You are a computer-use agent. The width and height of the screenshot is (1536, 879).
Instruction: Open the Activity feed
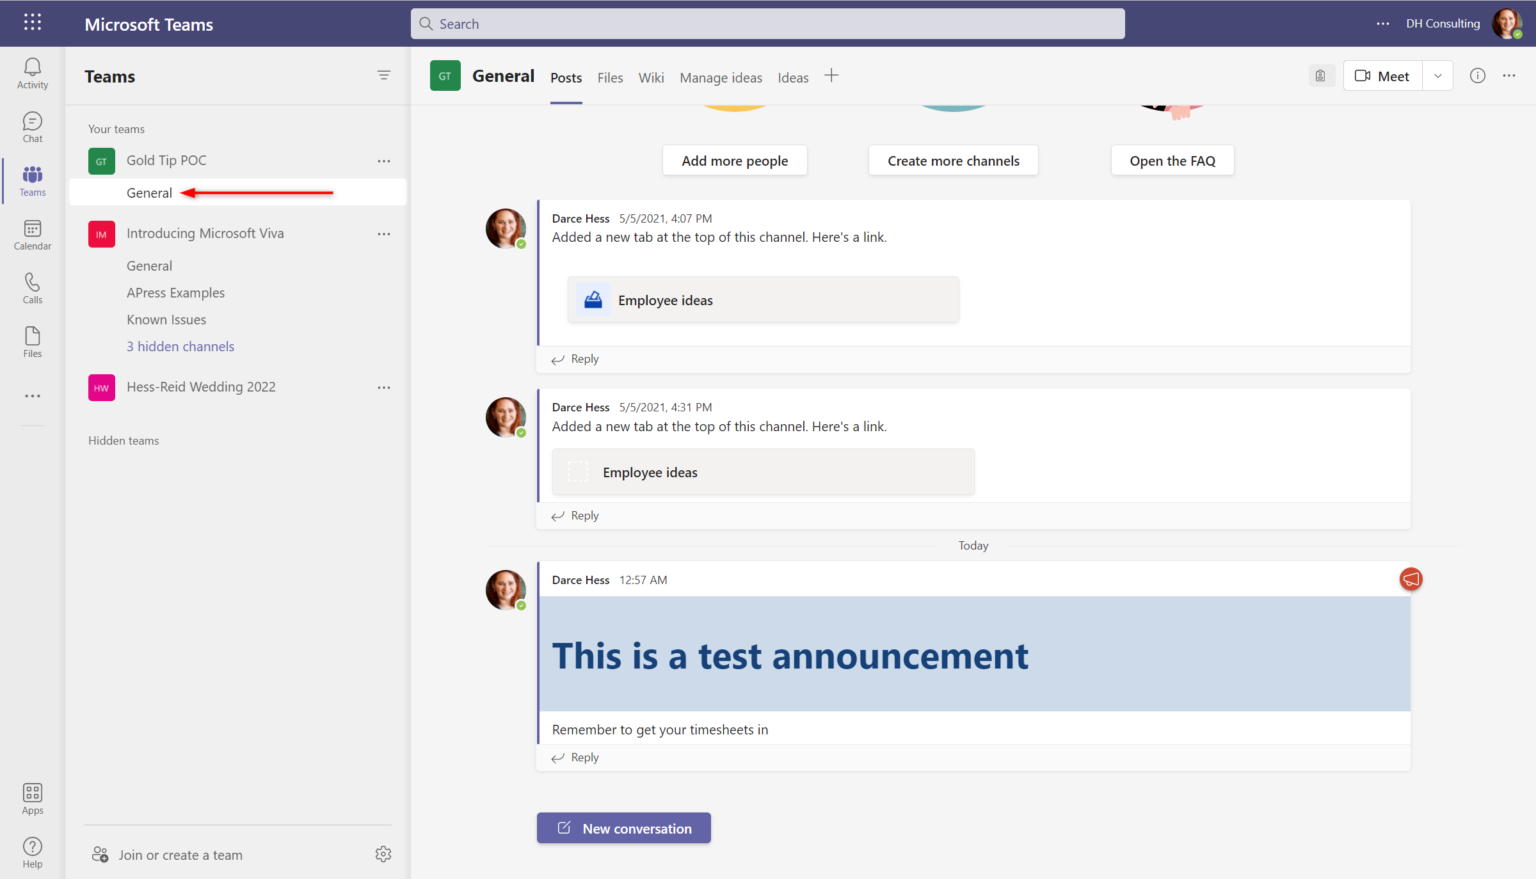[31, 72]
